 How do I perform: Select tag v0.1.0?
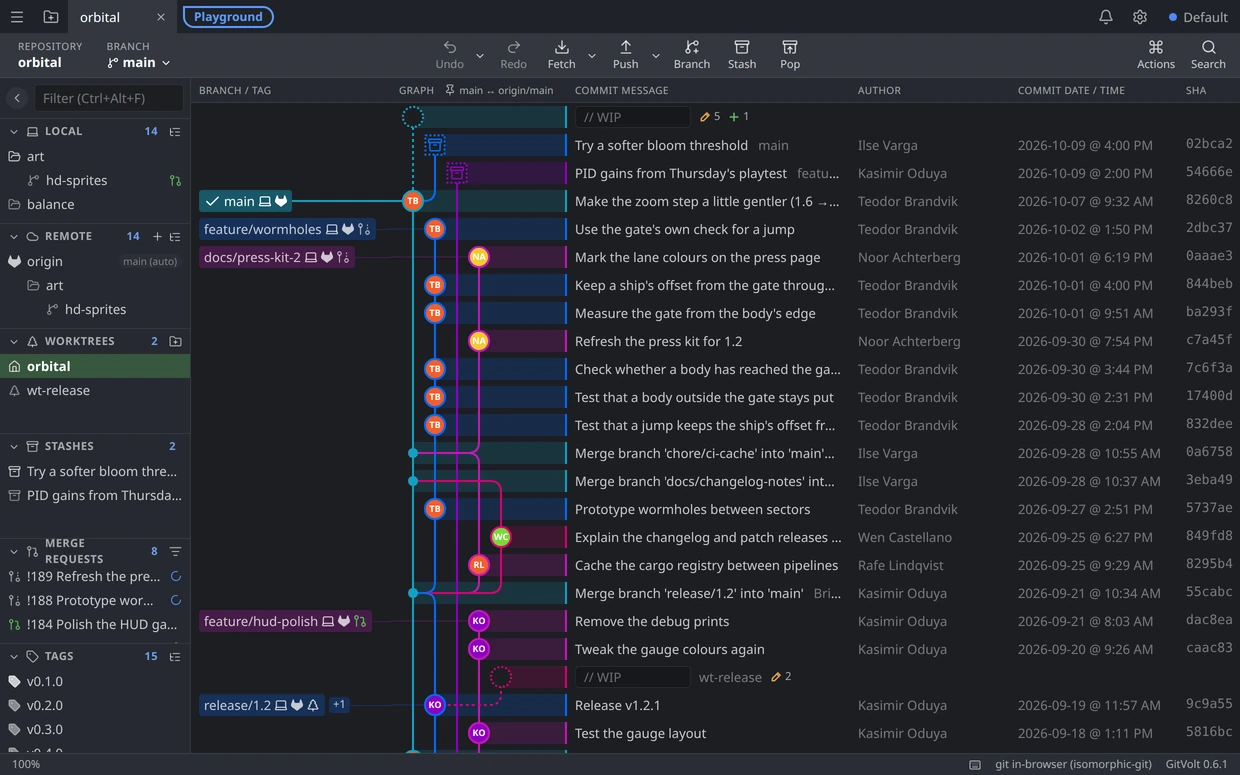(x=95, y=681)
